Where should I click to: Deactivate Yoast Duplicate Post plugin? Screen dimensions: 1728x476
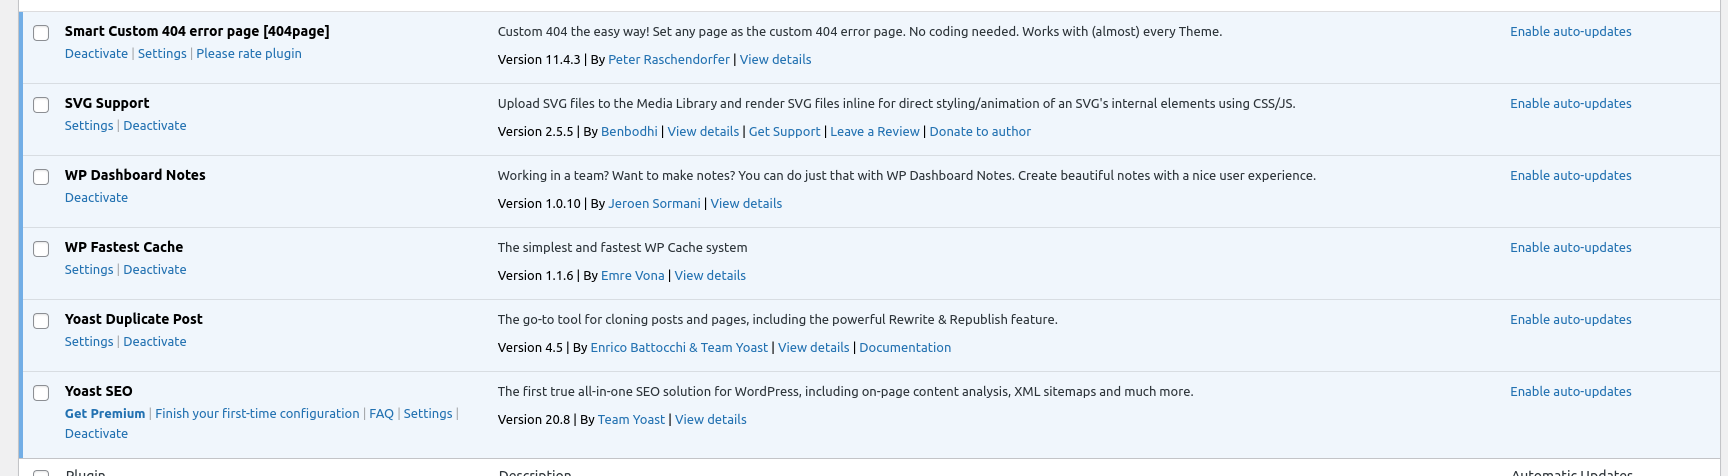click(154, 342)
